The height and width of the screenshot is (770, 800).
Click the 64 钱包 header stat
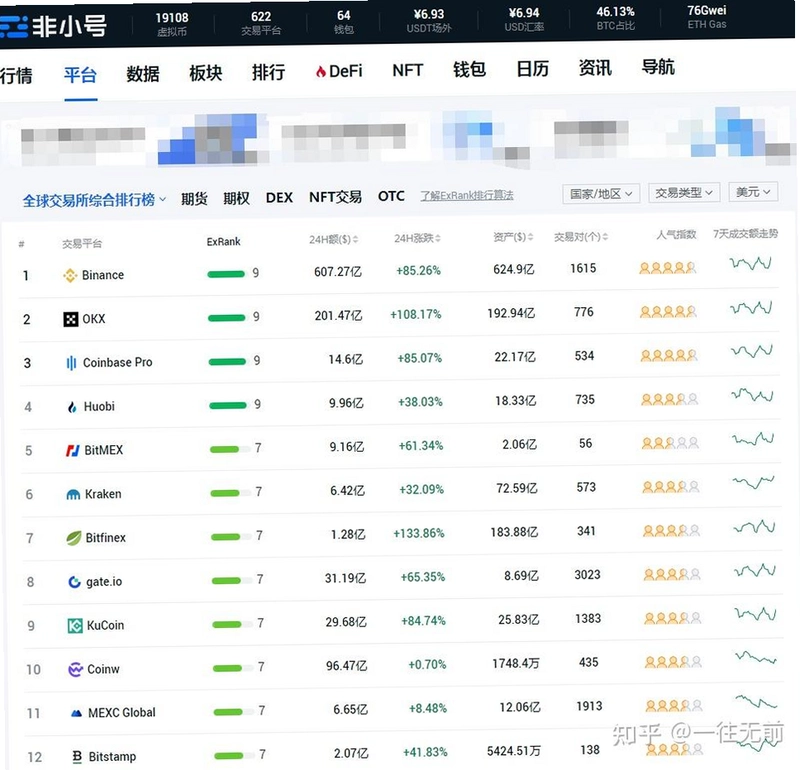[344, 22]
